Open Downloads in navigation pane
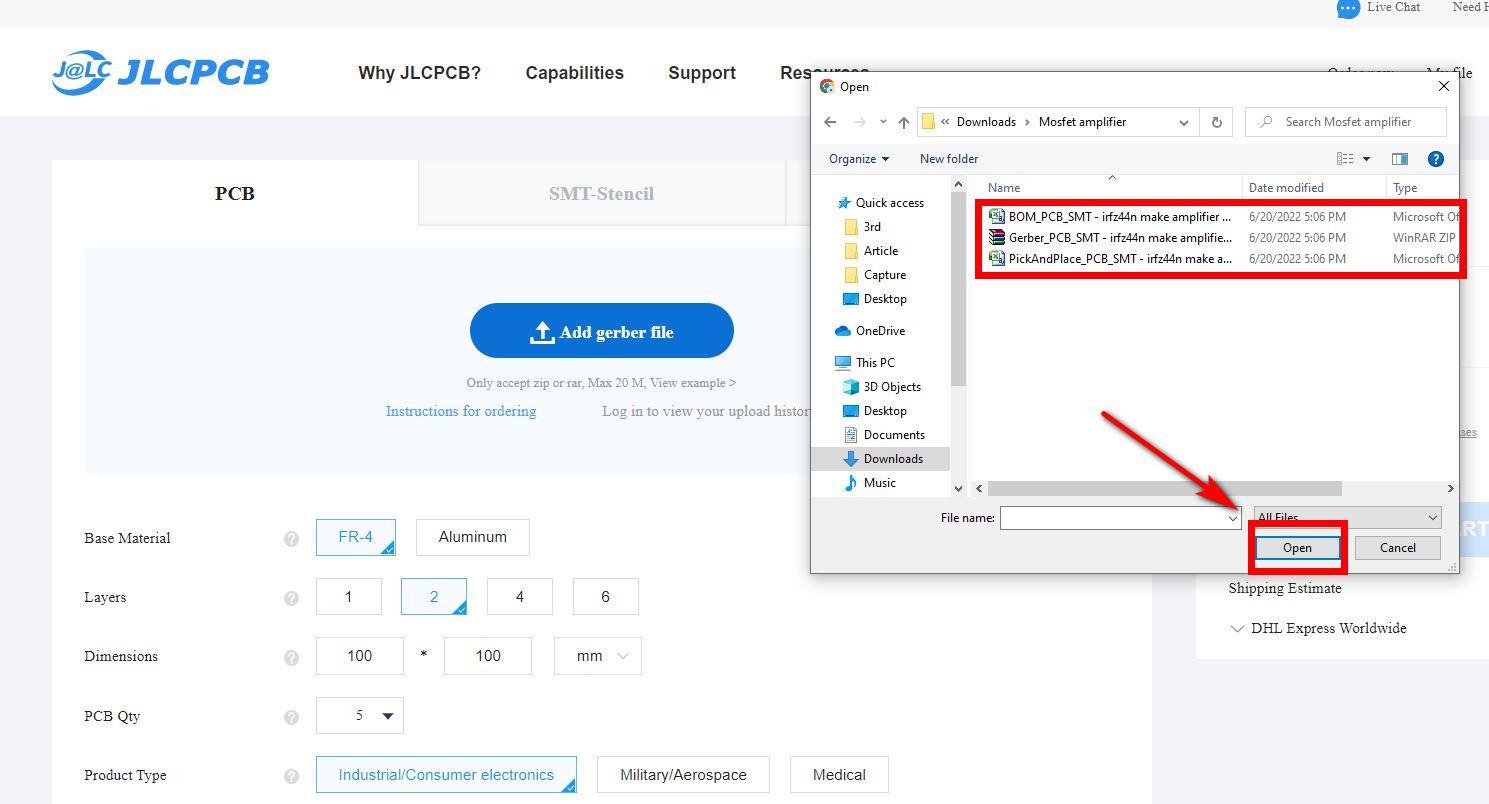1489x804 pixels. coord(883,459)
